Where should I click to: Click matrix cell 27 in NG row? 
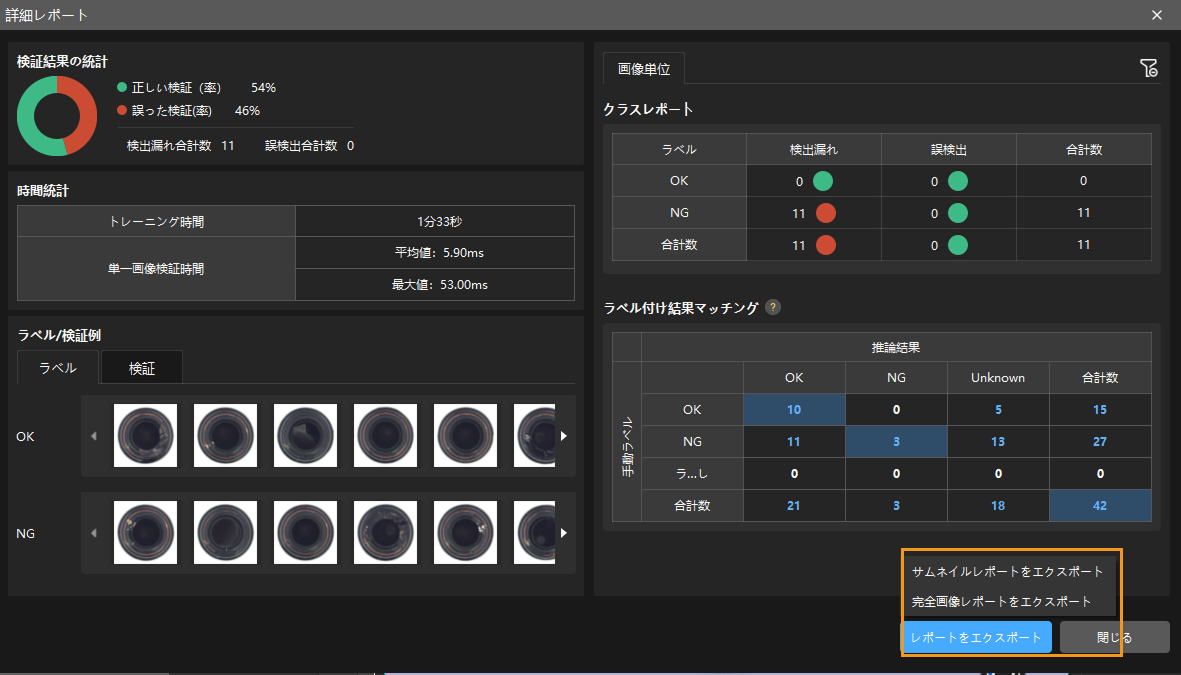[x=1100, y=441]
